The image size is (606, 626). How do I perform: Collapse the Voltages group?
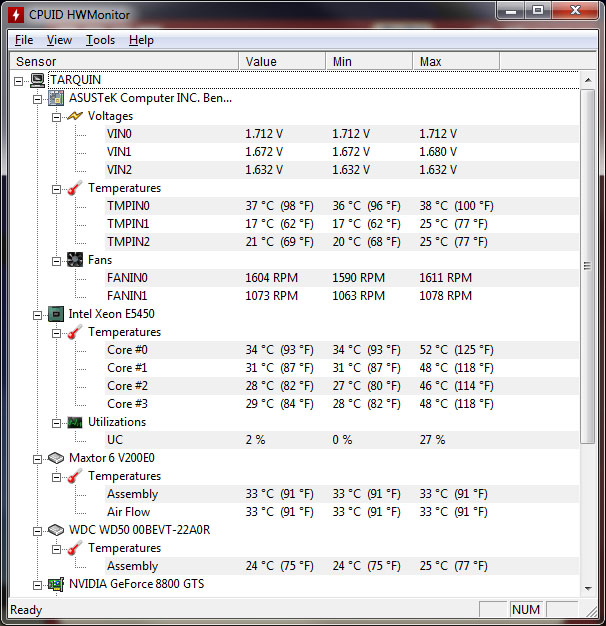[x=56, y=117]
